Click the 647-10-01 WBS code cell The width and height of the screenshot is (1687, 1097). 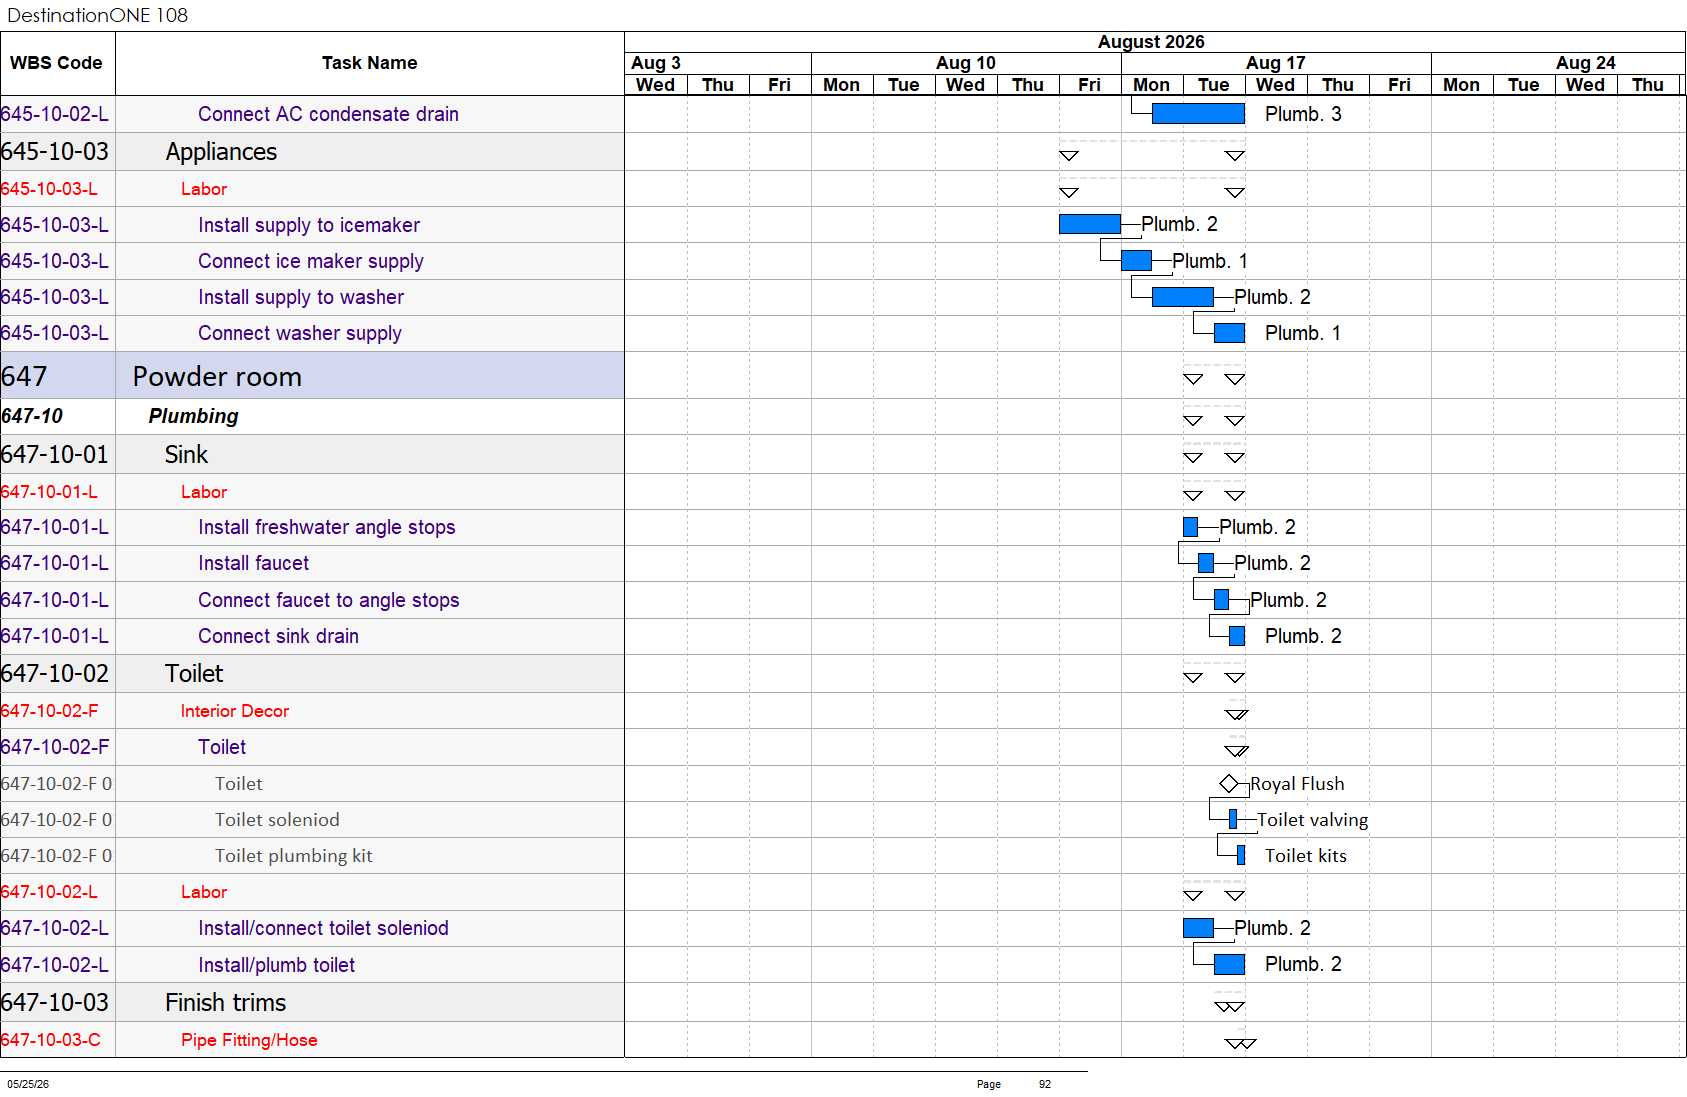pos(57,454)
